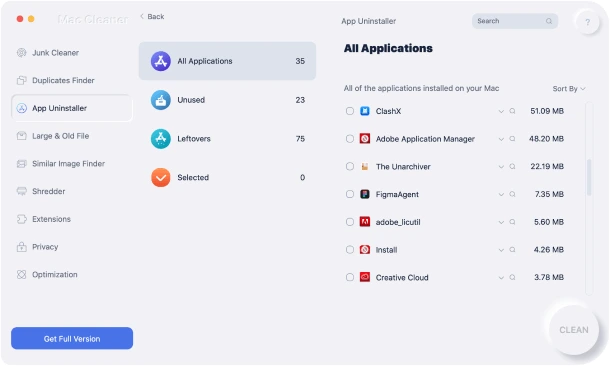The image size is (610, 366).
Task: Click the magnifier icon in the ClashX row
Action: [x=512, y=111]
